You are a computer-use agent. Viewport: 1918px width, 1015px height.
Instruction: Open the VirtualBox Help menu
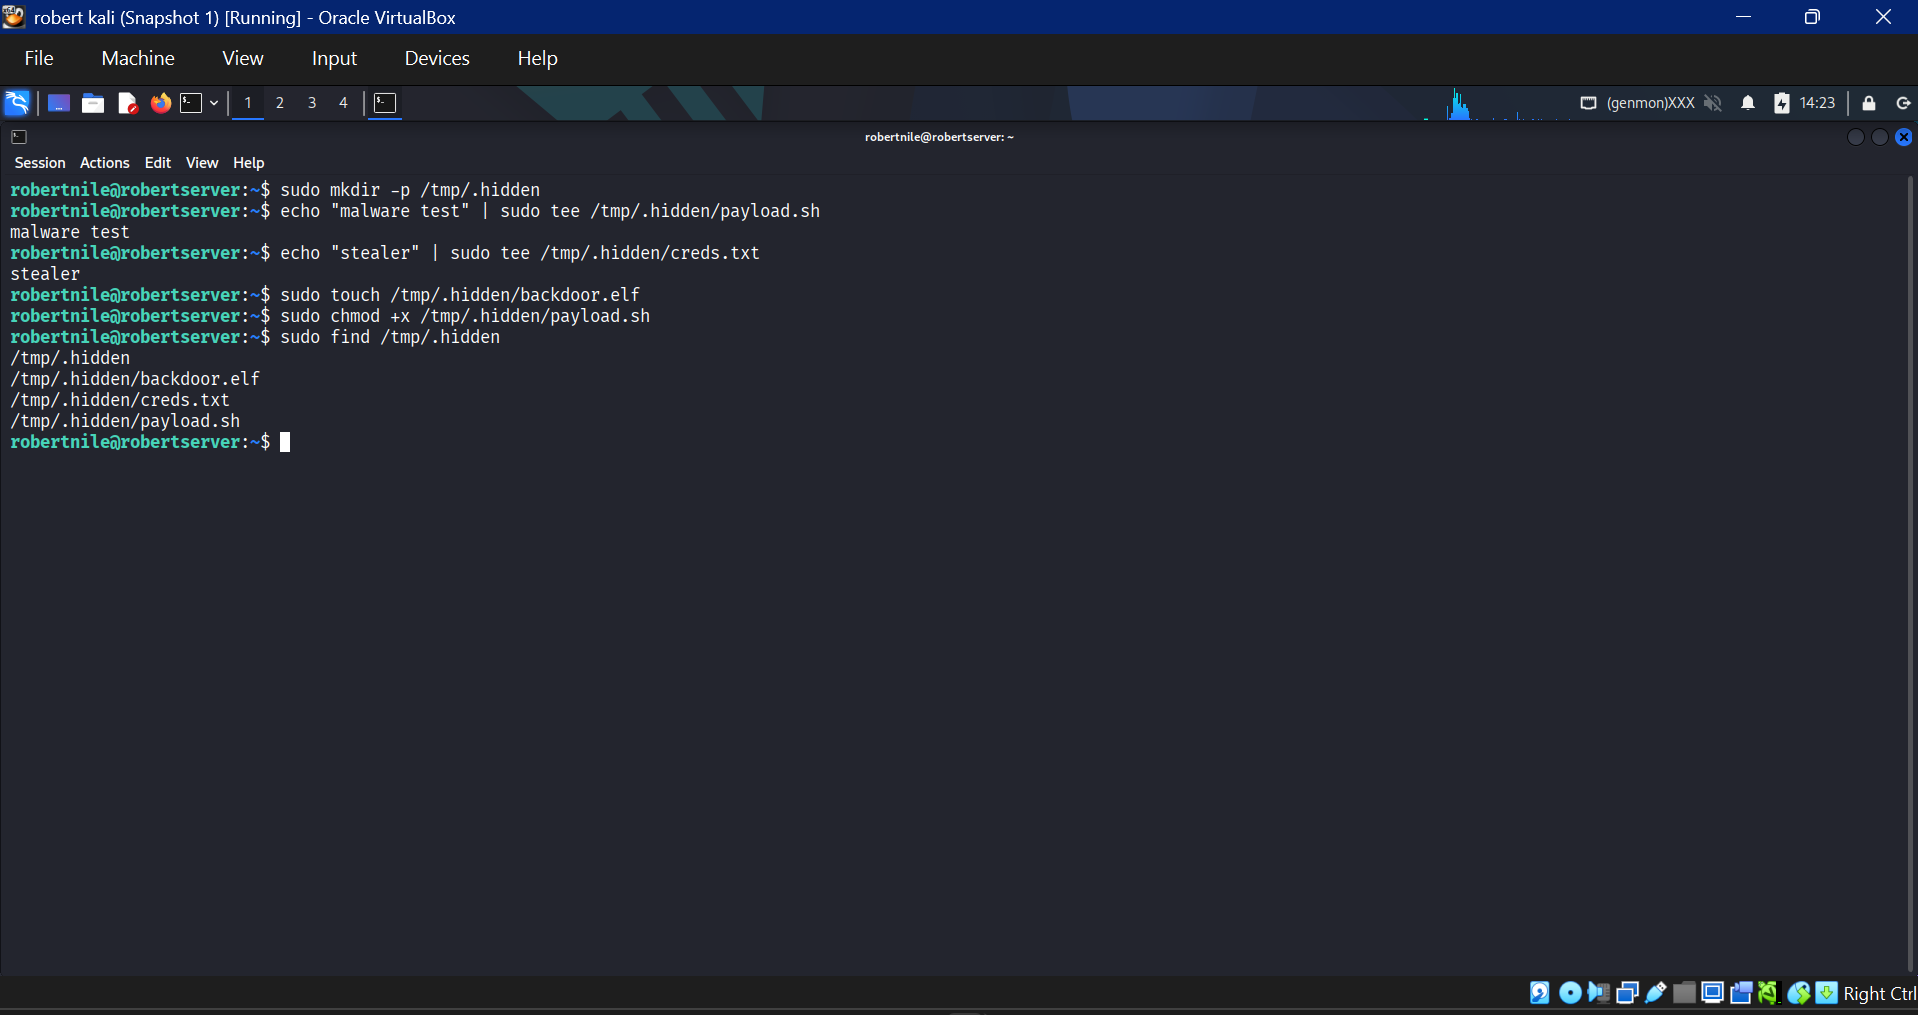[537, 58]
